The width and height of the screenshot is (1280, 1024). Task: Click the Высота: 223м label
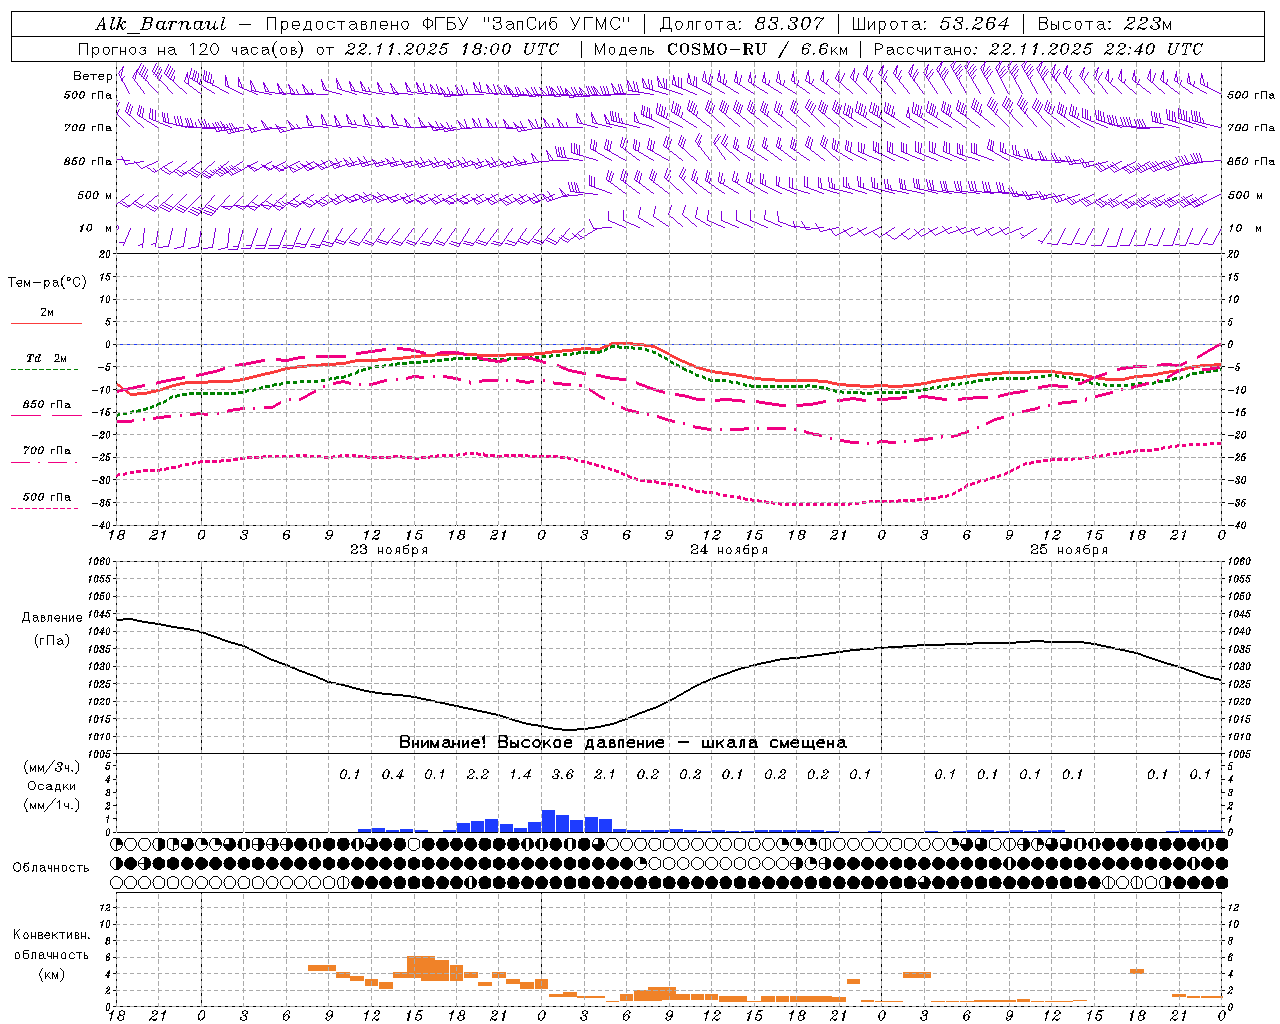point(1104,24)
